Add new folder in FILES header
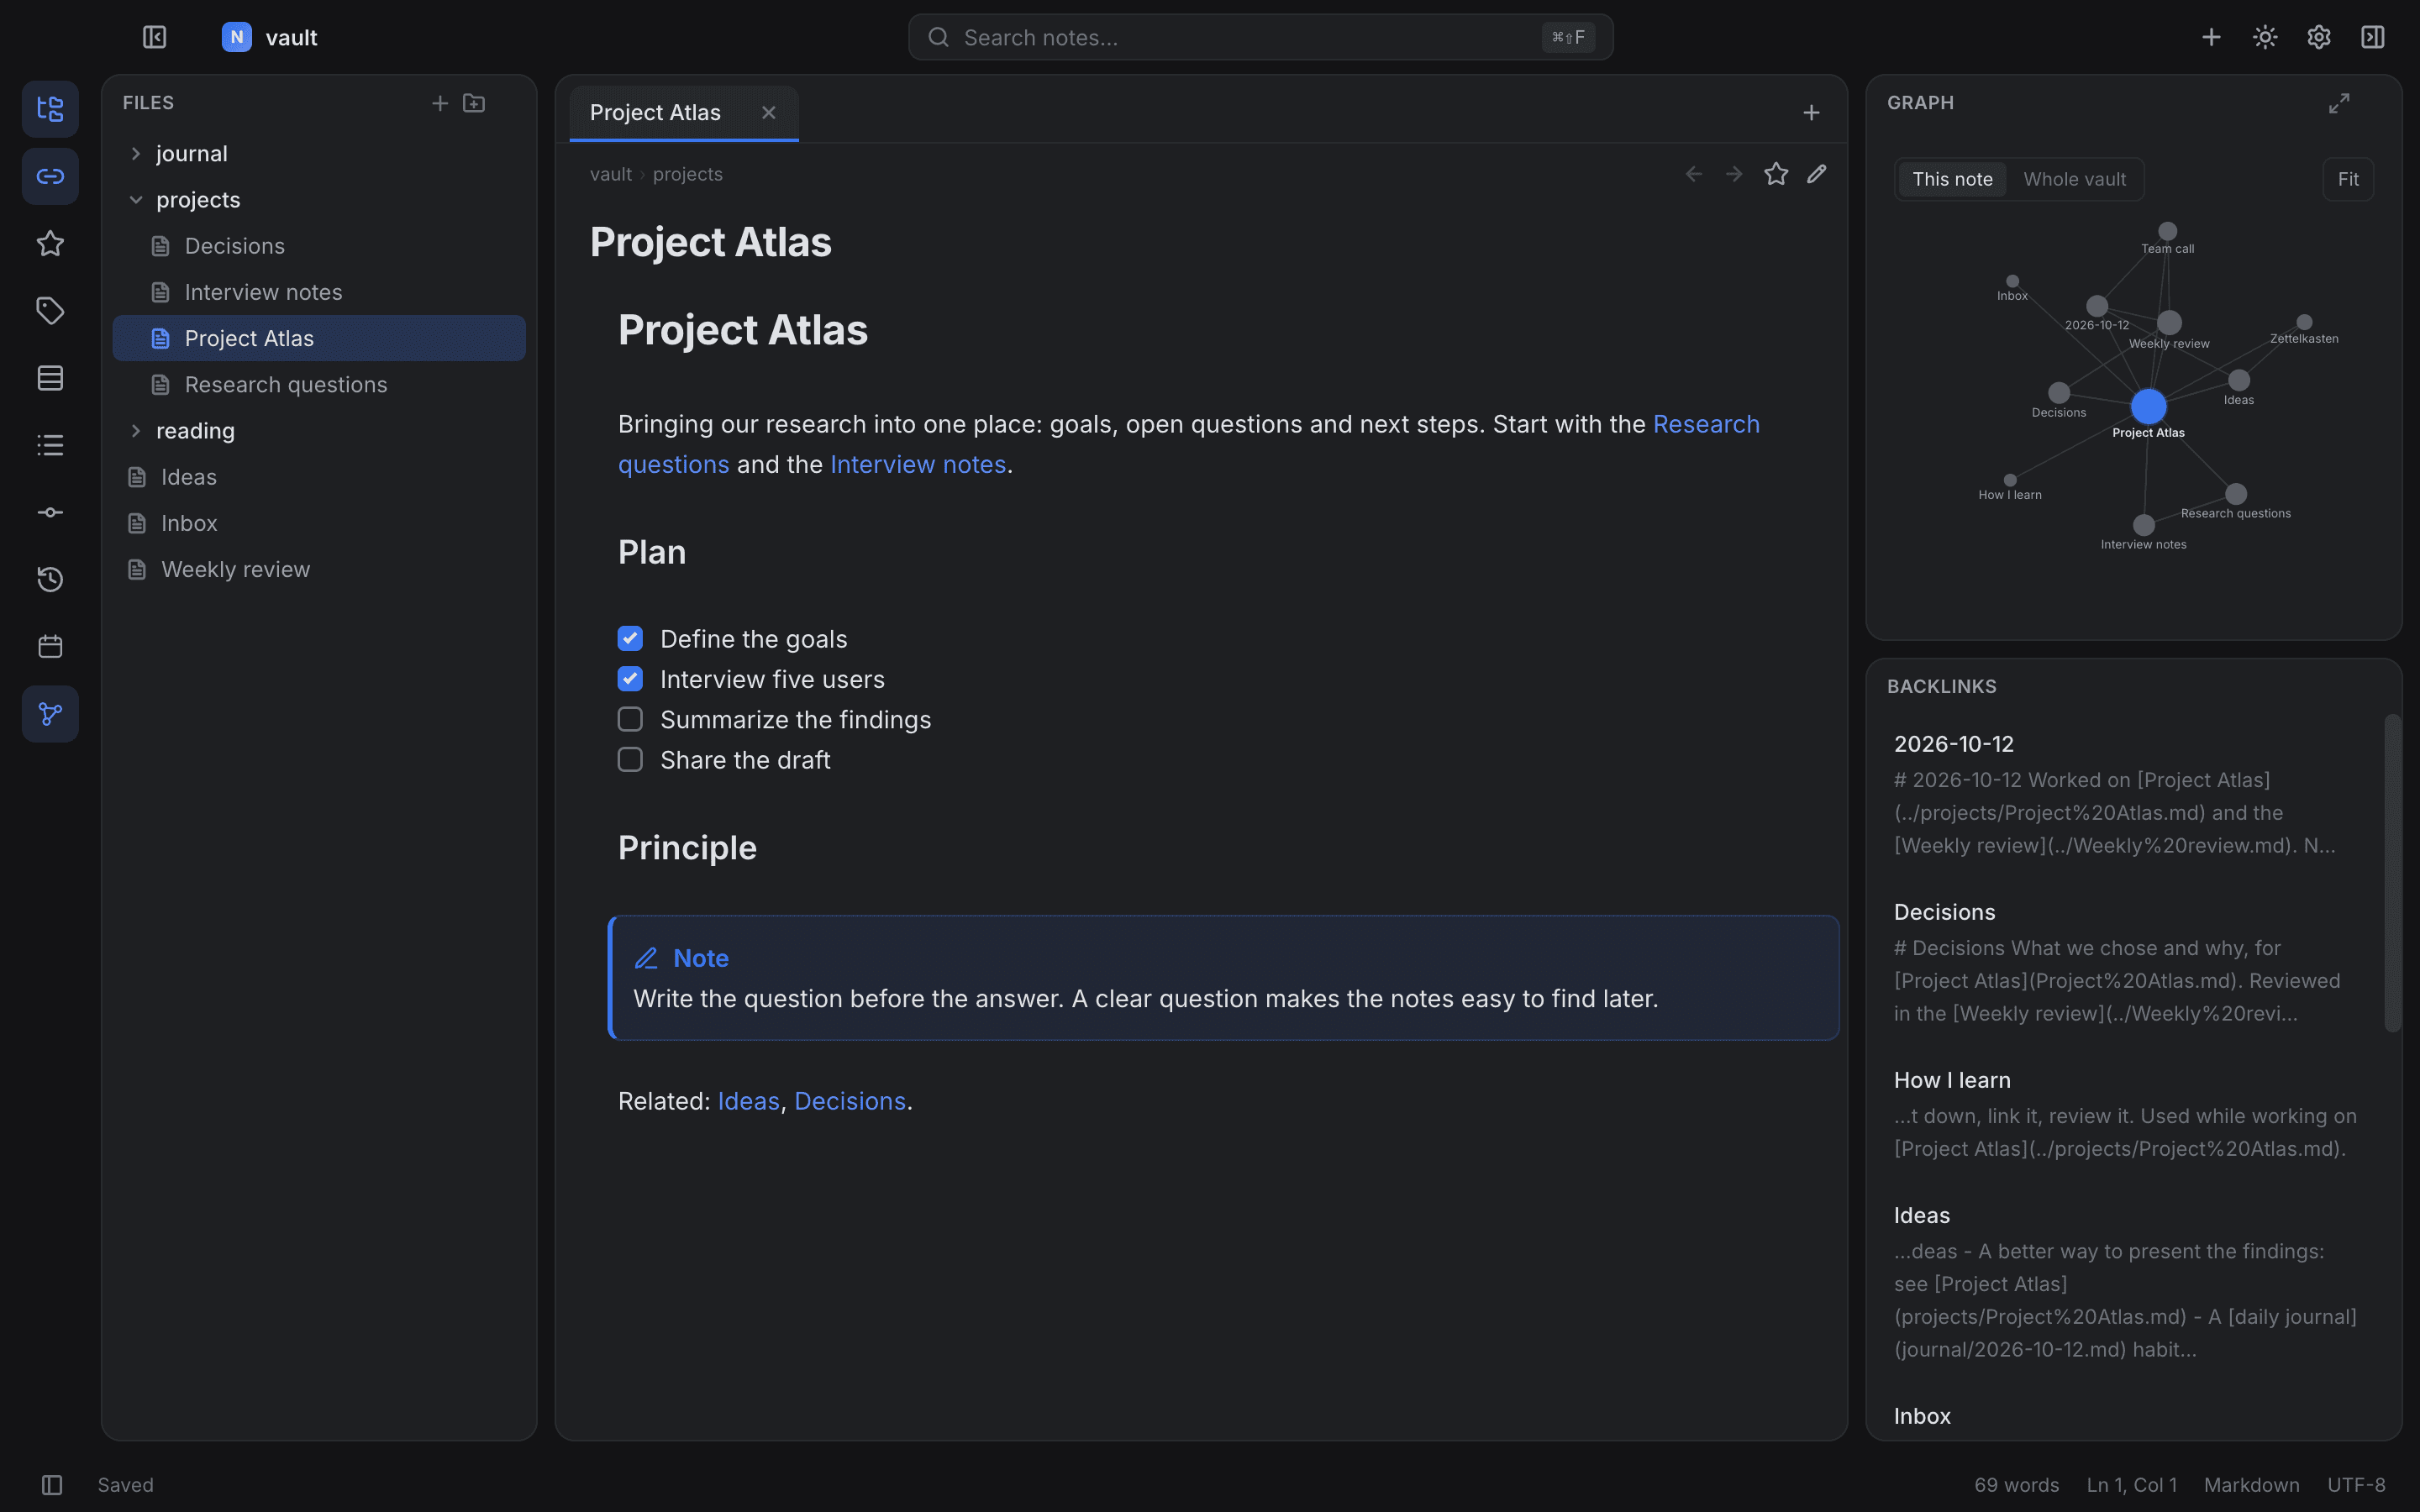2420x1512 pixels. tap(474, 103)
